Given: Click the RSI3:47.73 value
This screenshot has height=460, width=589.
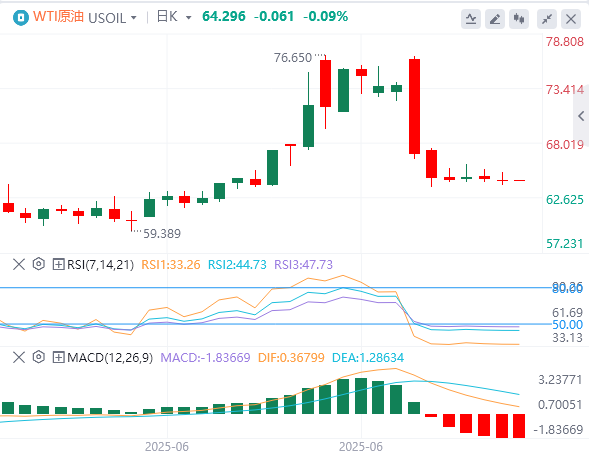Looking at the screenshot, I should click(x=304, y=265).
